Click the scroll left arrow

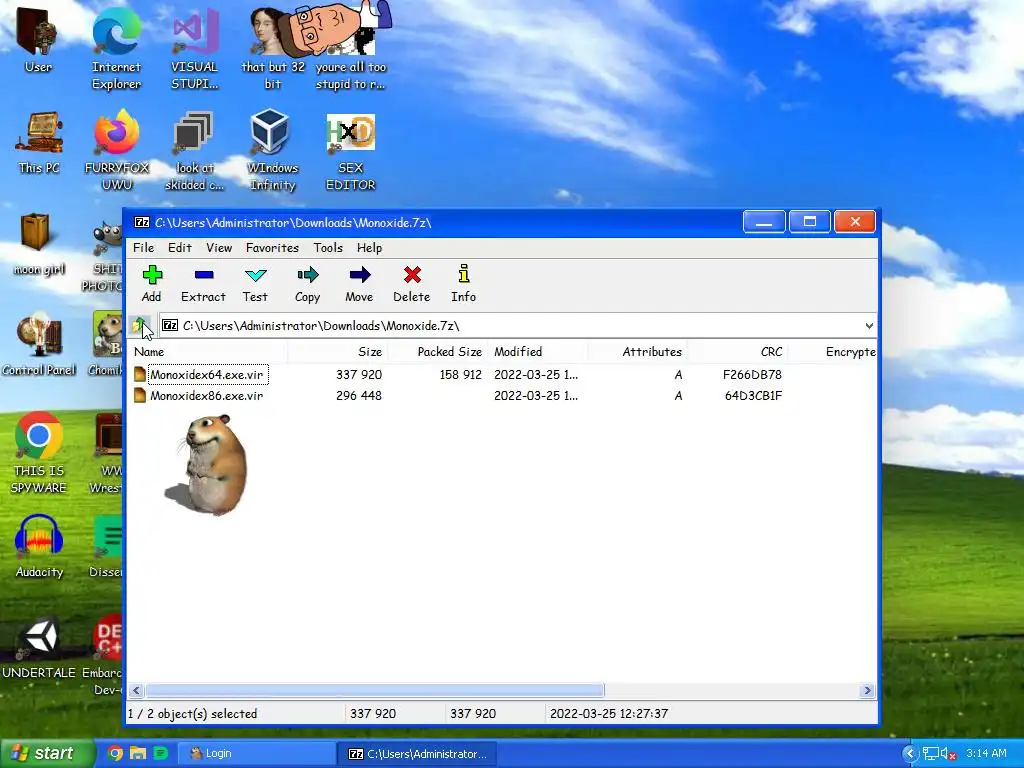click(136, 690)
